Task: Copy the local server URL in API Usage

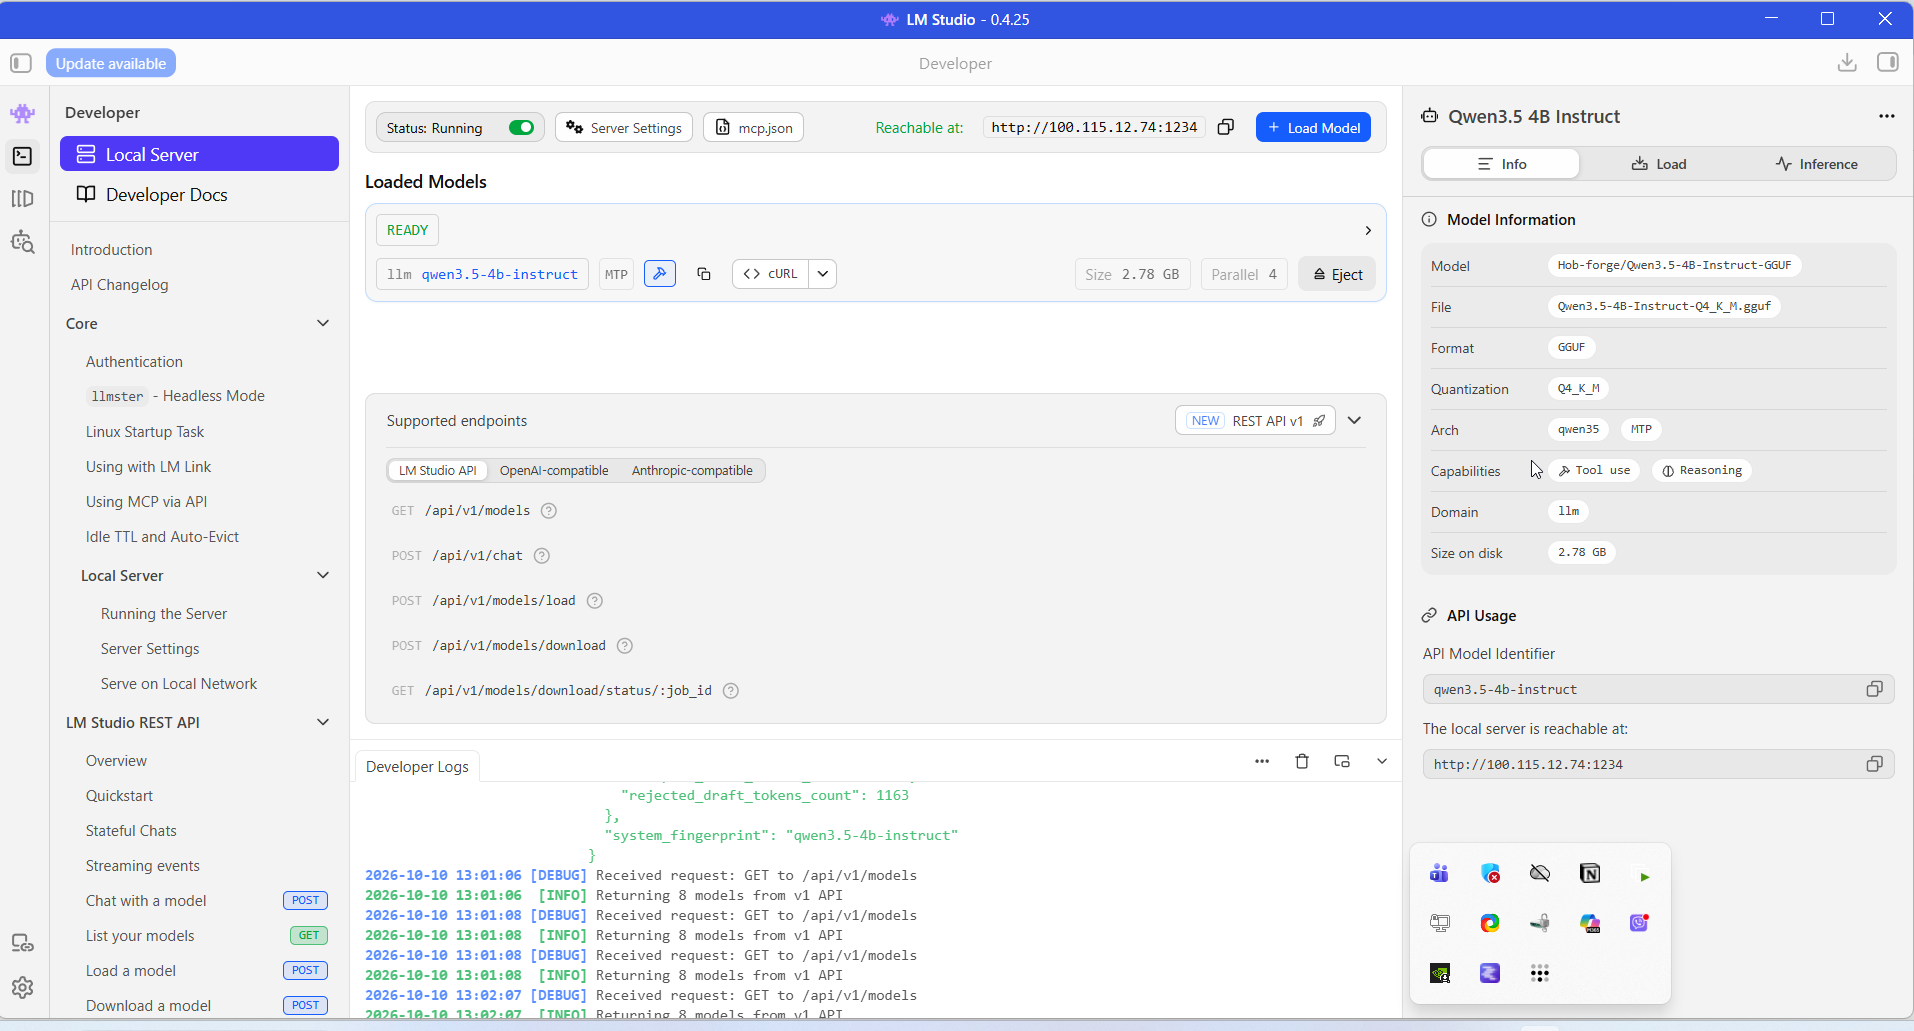Action: click(x=1874, y=764)
